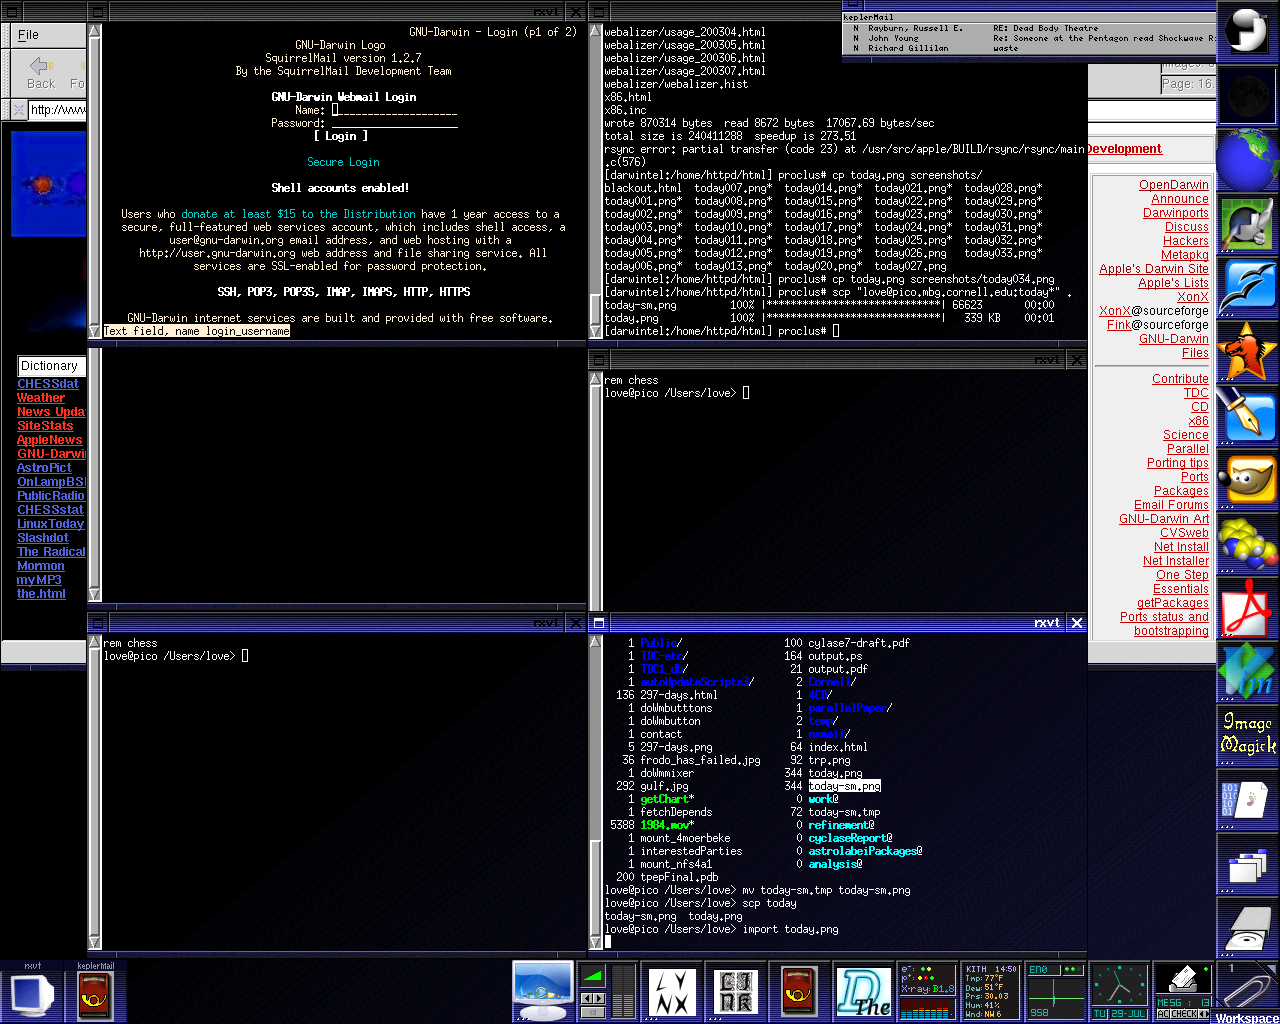Image resolution: width=1280 pixels, height=1024 pixels.
Task: Click the Dictionary box in sidebar
Action: (51, 366)
